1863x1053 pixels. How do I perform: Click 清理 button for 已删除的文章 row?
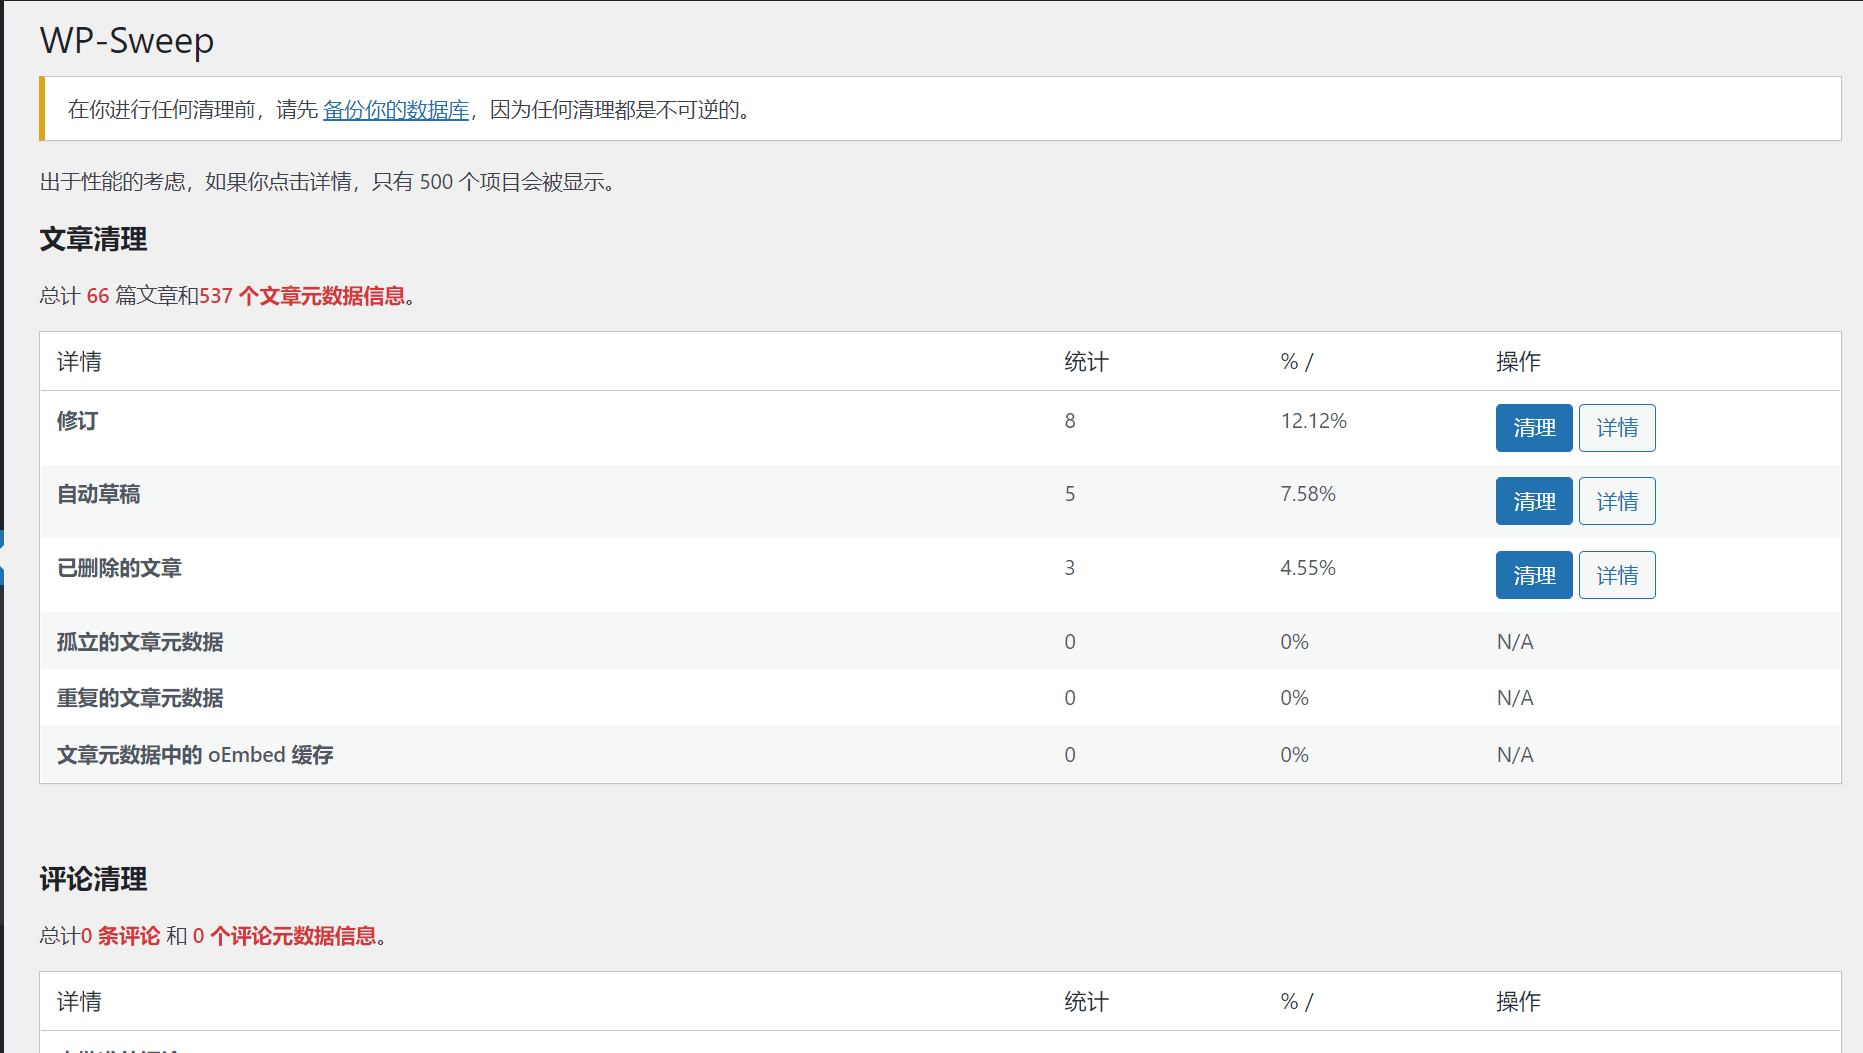point(1534,575)
